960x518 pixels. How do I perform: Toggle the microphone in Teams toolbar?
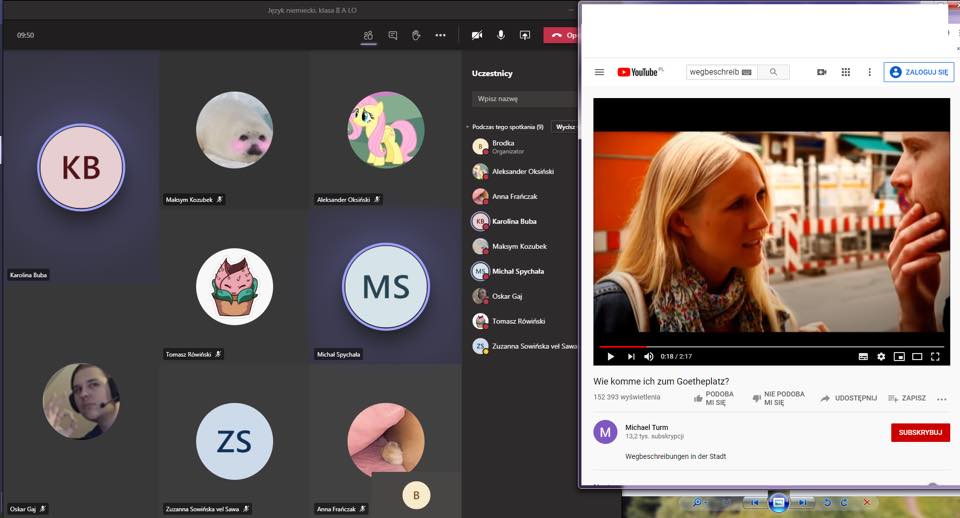point(500,35)
